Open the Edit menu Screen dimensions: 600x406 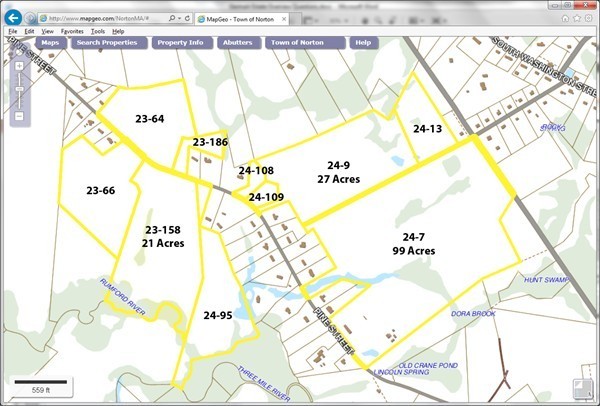[x=29, y=31]
